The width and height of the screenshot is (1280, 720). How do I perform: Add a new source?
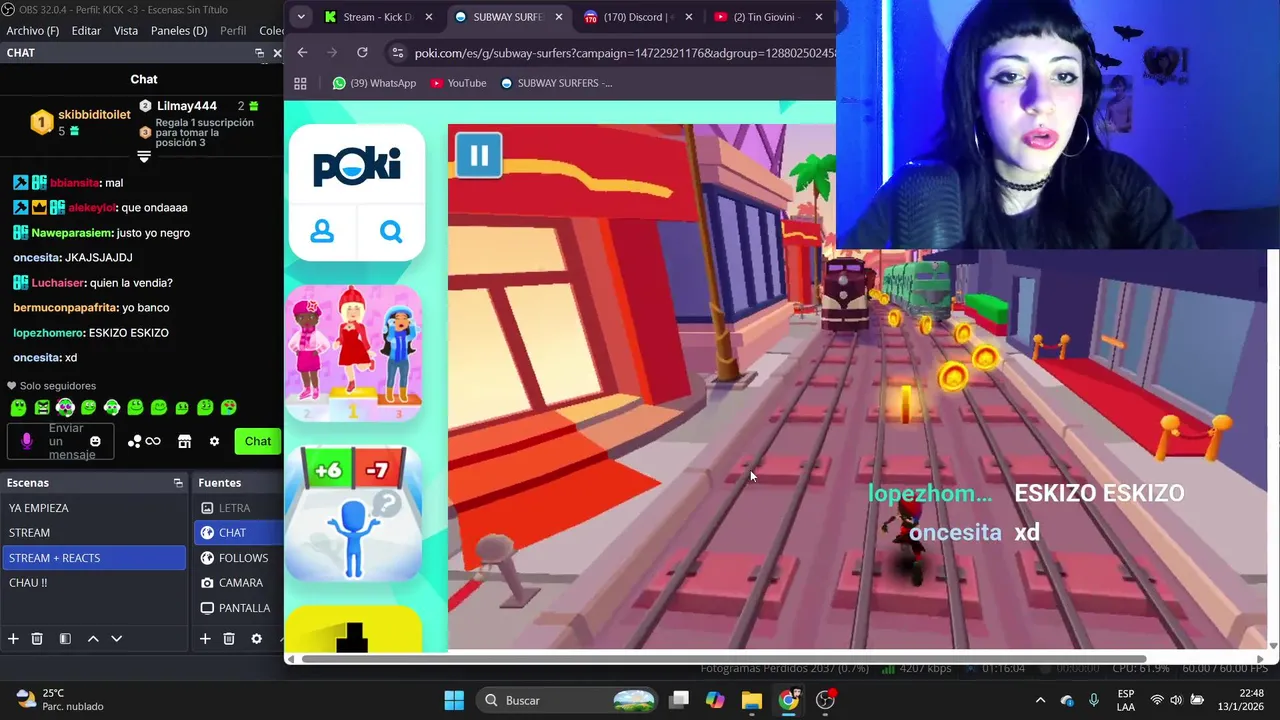tap(205, 639)
